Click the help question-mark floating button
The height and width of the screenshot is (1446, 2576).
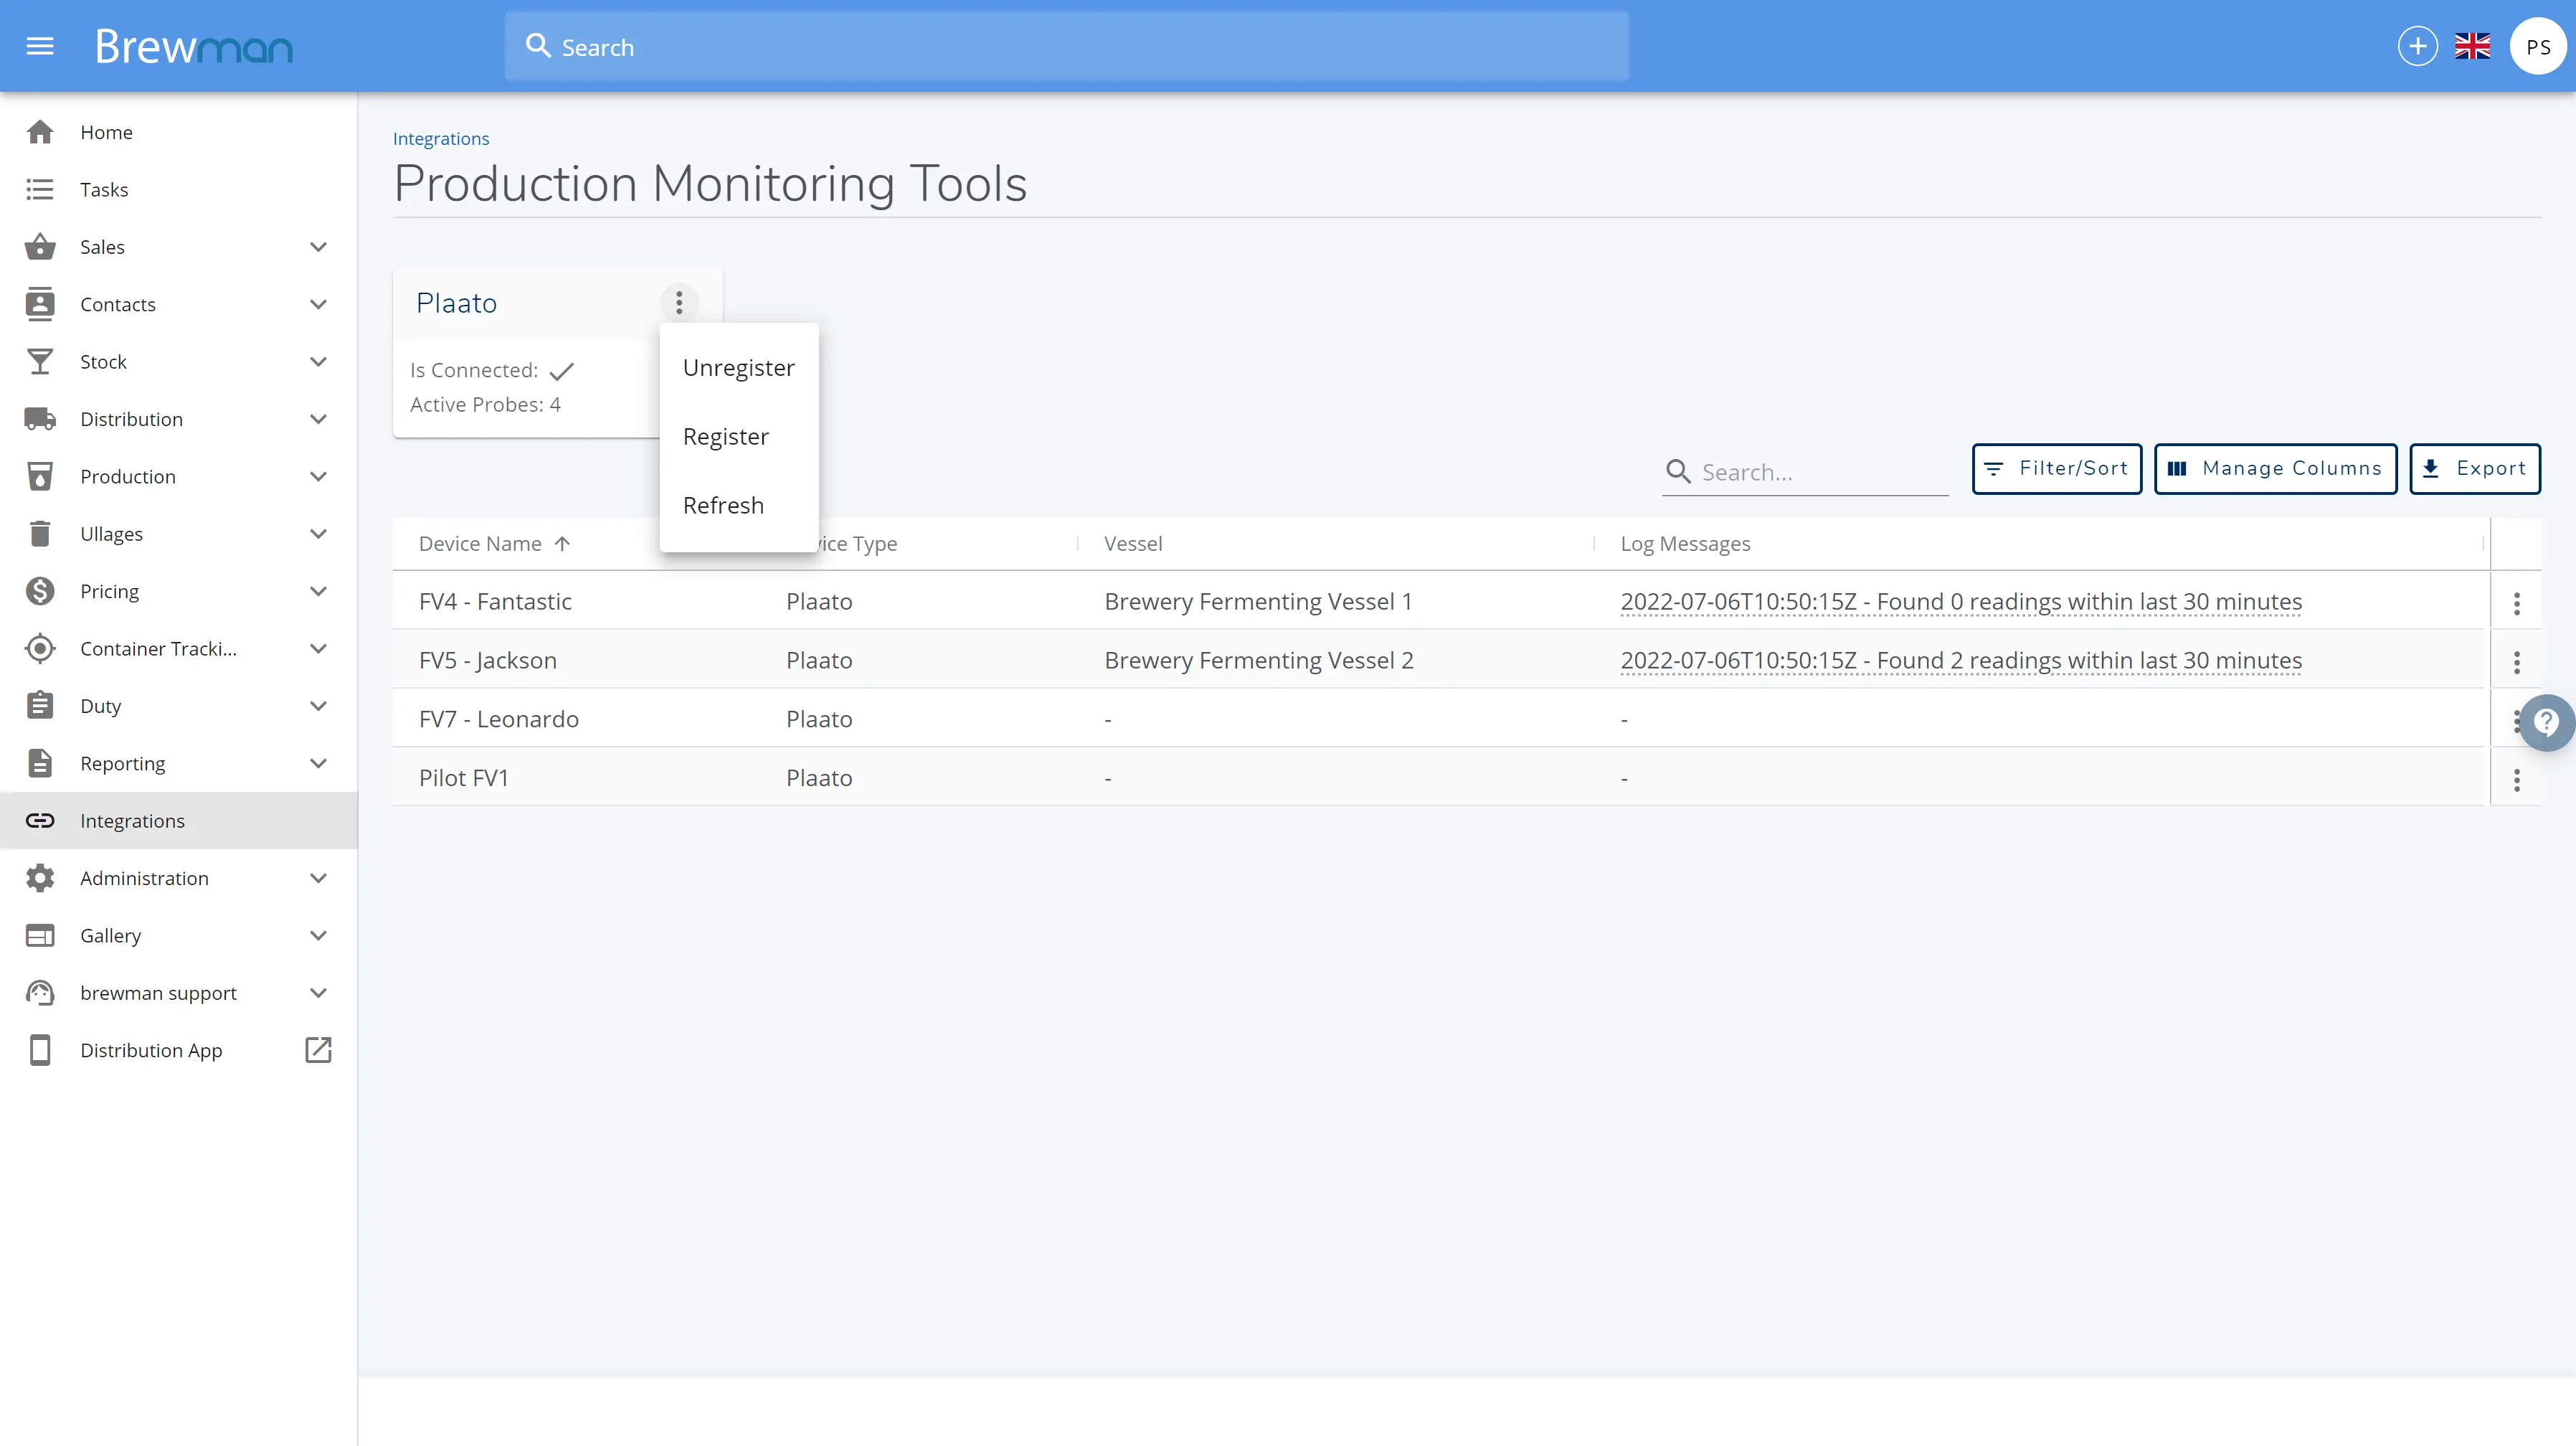[2546, 722]
